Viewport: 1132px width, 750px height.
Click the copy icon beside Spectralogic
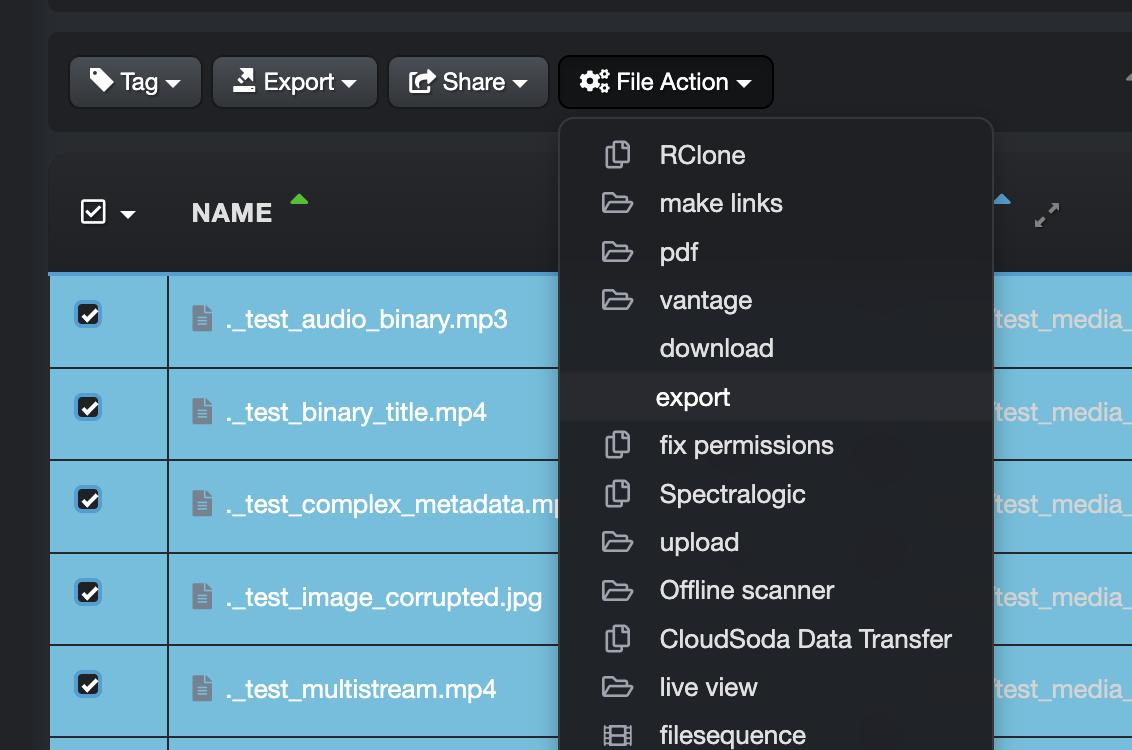point(617,494)
